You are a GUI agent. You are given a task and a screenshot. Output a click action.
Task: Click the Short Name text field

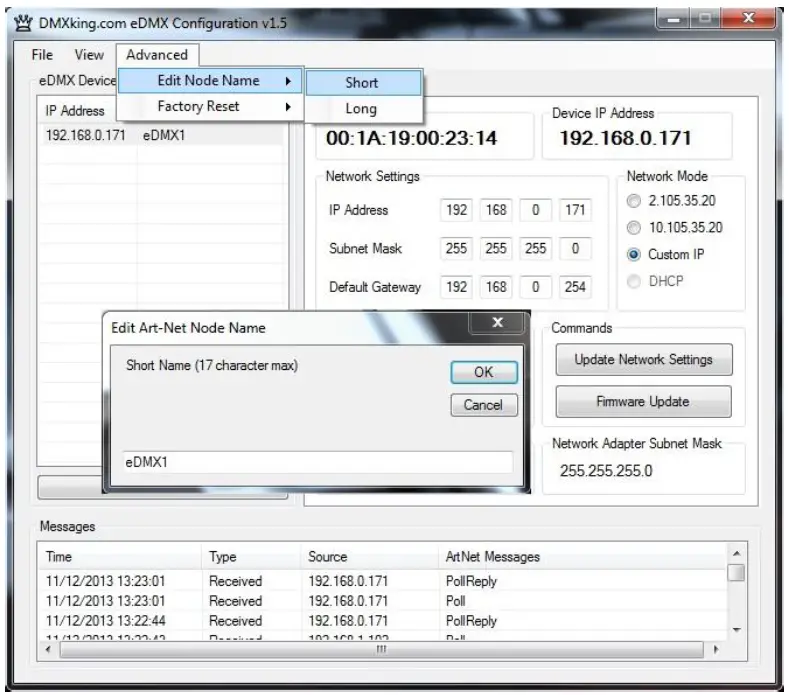(x=317, y=463)
